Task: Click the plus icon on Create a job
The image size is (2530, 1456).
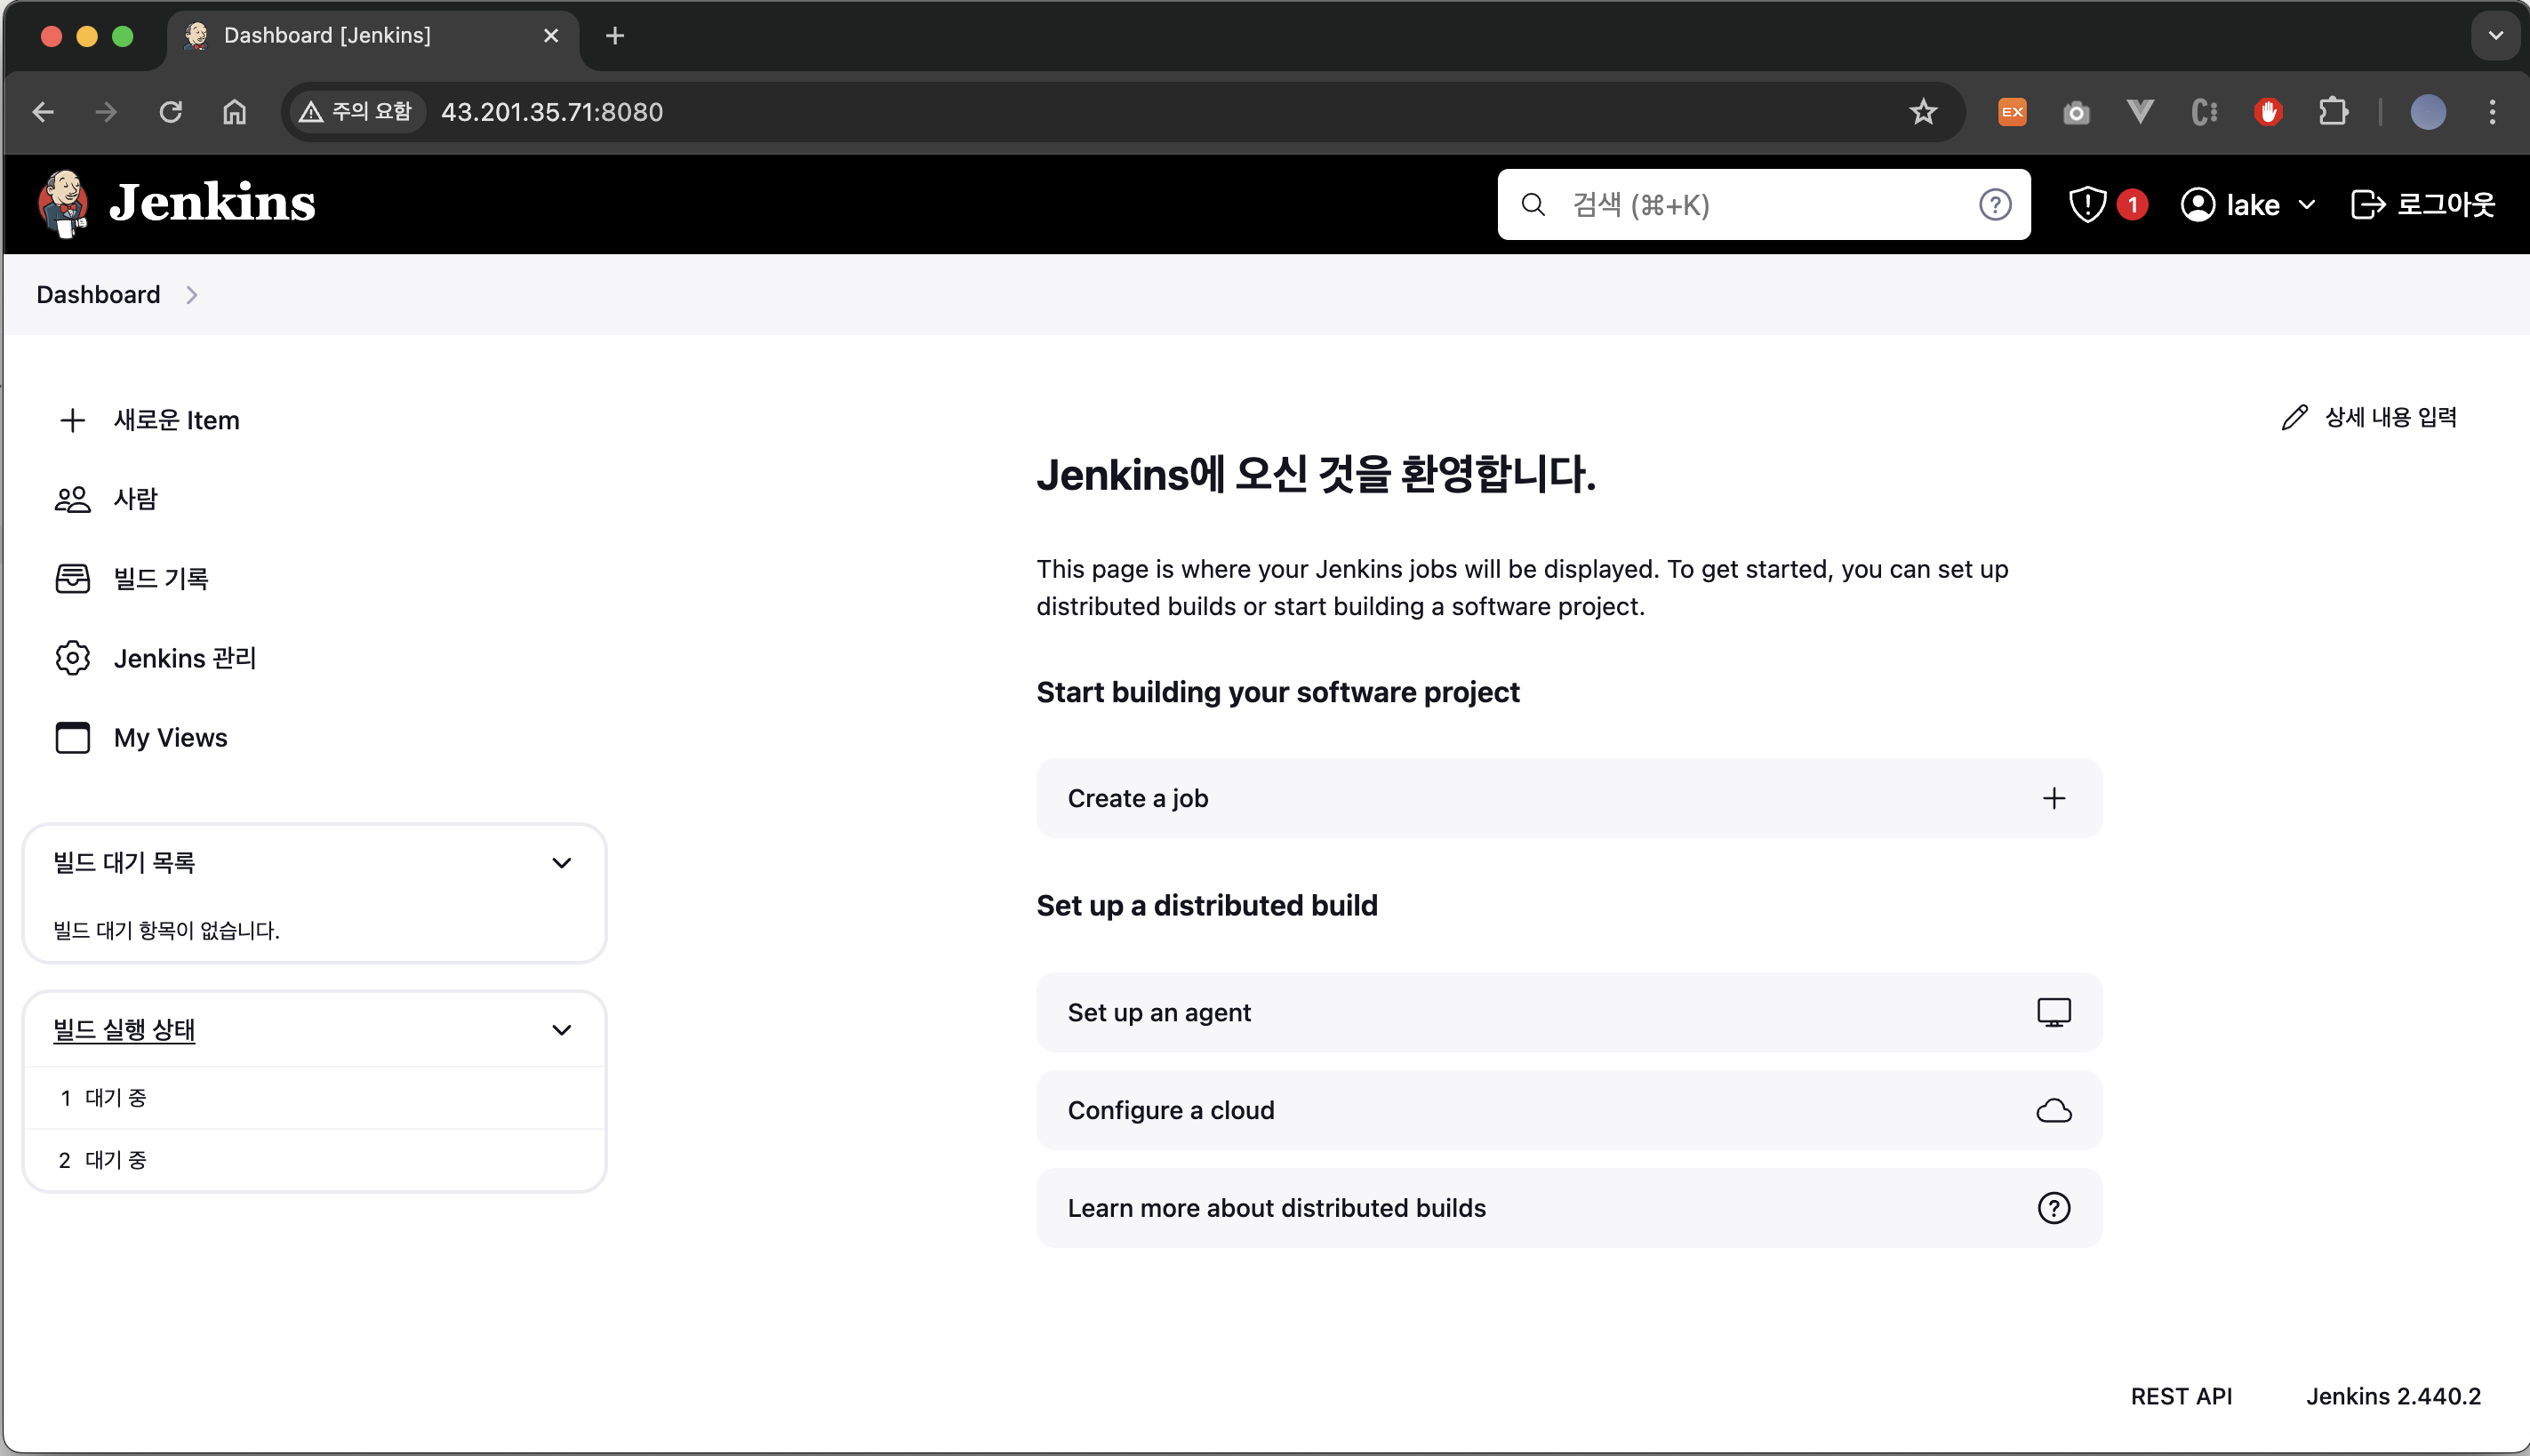Action: (2053, 798)
